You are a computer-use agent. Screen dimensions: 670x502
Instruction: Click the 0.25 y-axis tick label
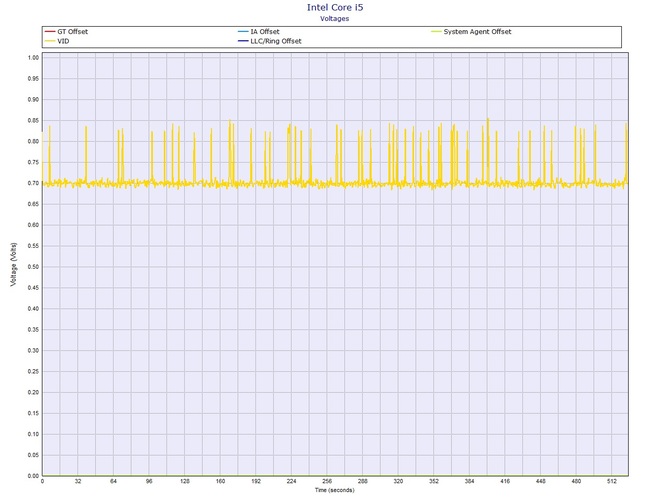(33, 372)
